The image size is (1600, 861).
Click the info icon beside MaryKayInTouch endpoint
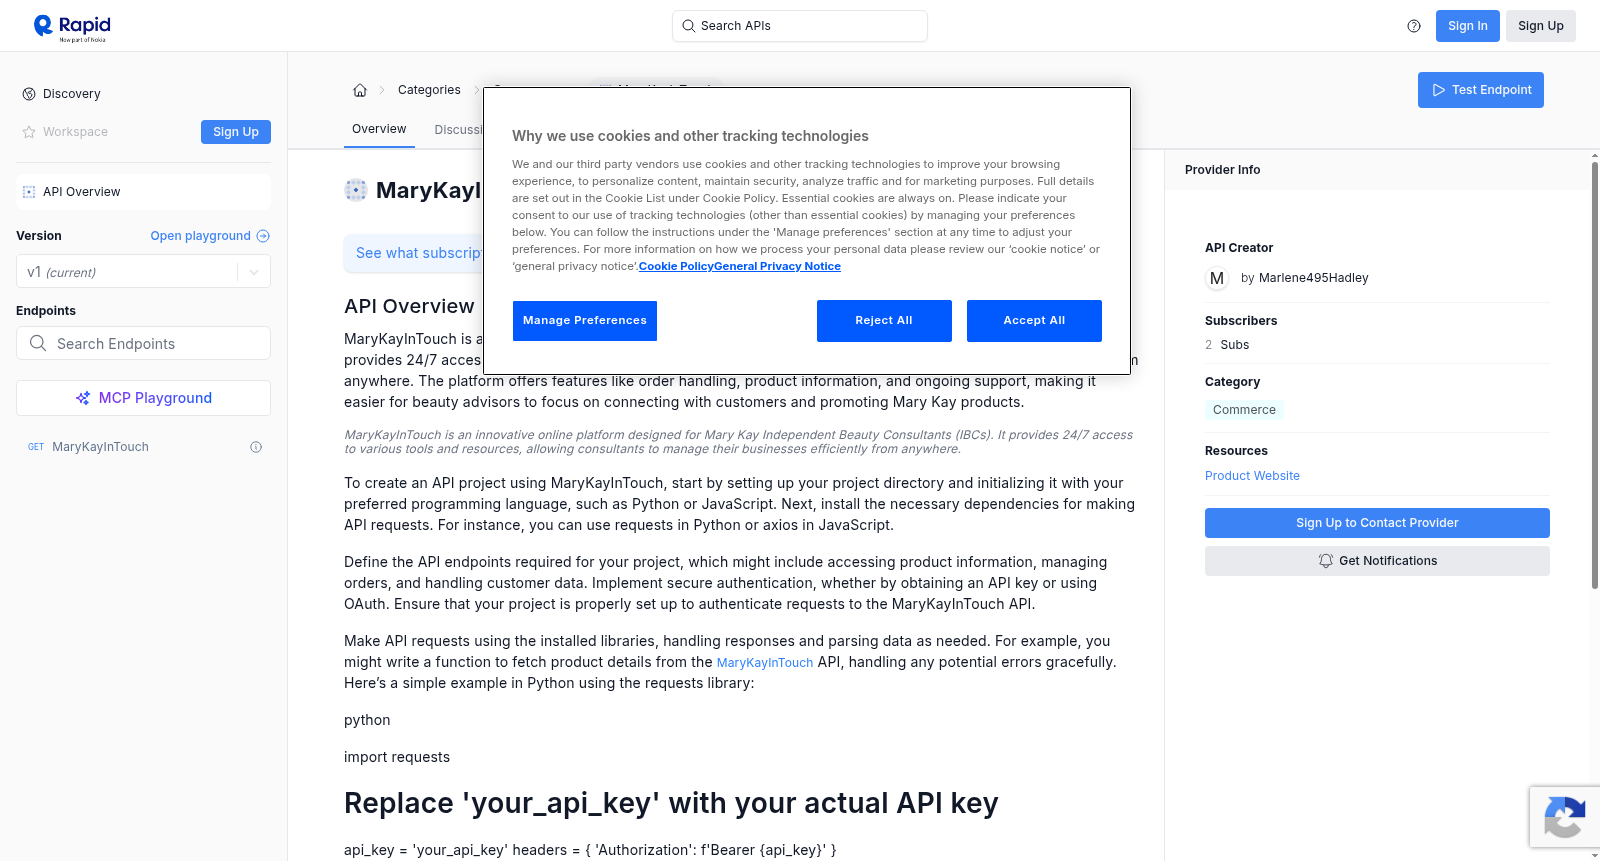[x=256, y=447]
